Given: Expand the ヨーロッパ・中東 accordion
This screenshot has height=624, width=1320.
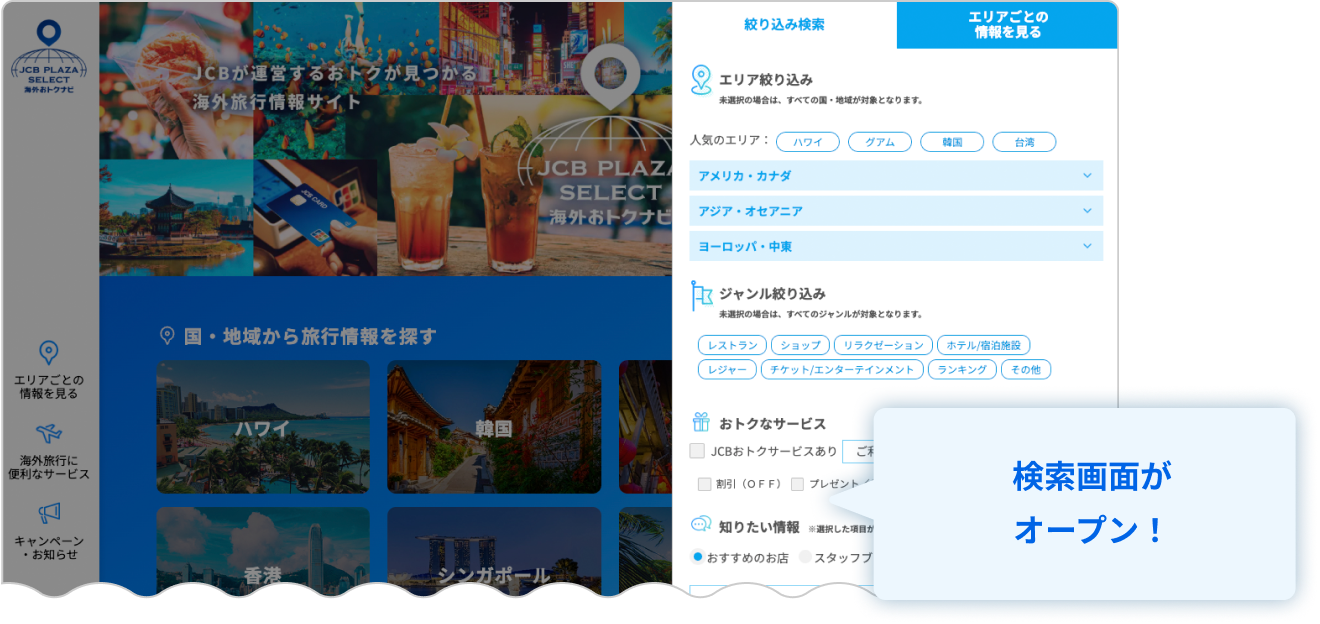Looking at the screenshot, I should click(x=896, y=246).
